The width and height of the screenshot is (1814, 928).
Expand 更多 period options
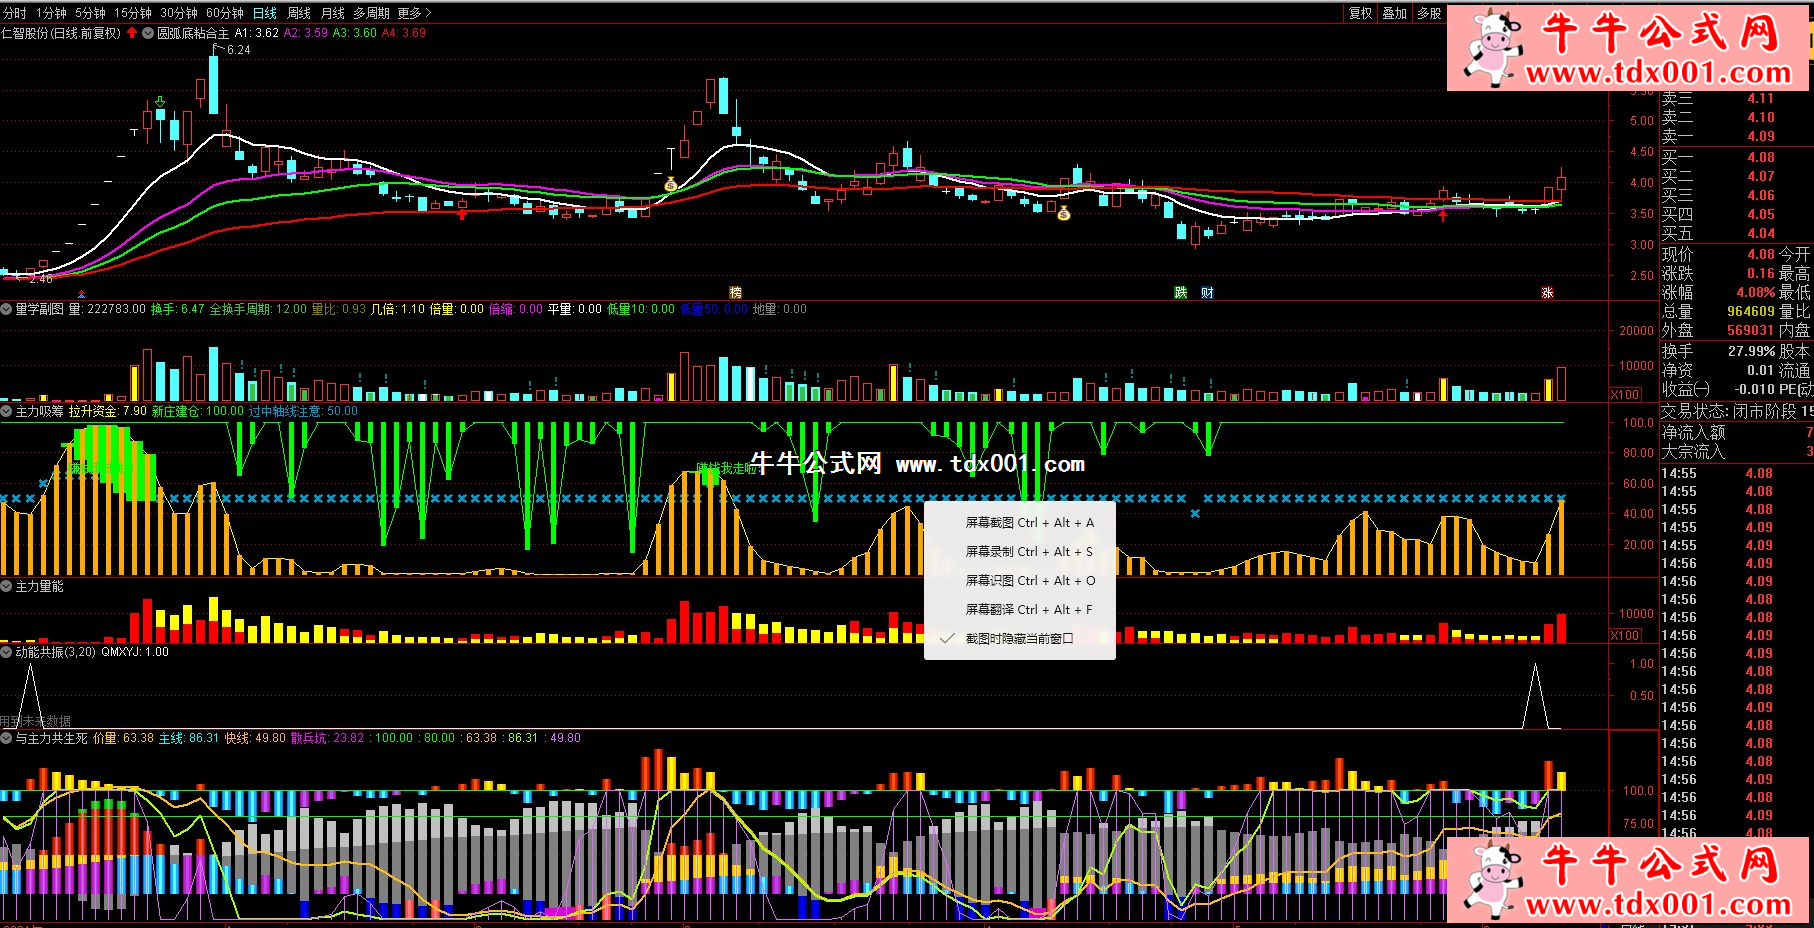[x=414, y=13]
